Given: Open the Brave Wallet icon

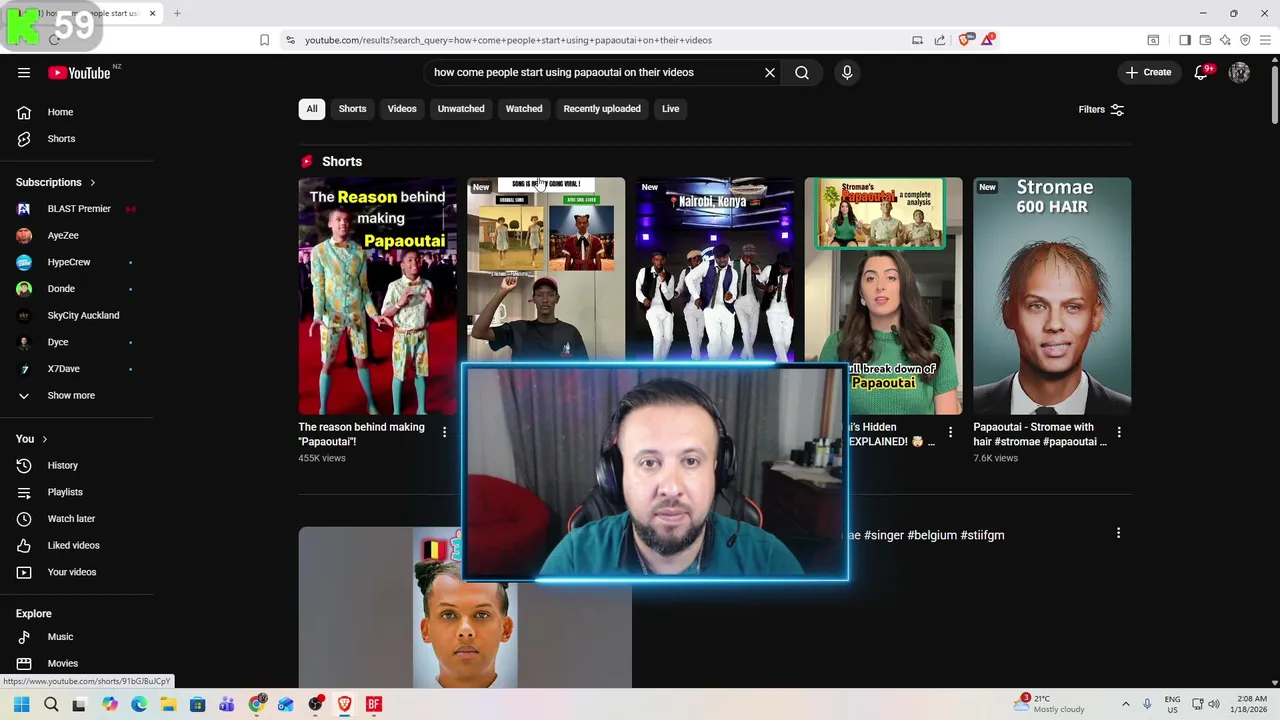Looking at the screenshot, I should pyautogui.click(x=1205, y=40).
